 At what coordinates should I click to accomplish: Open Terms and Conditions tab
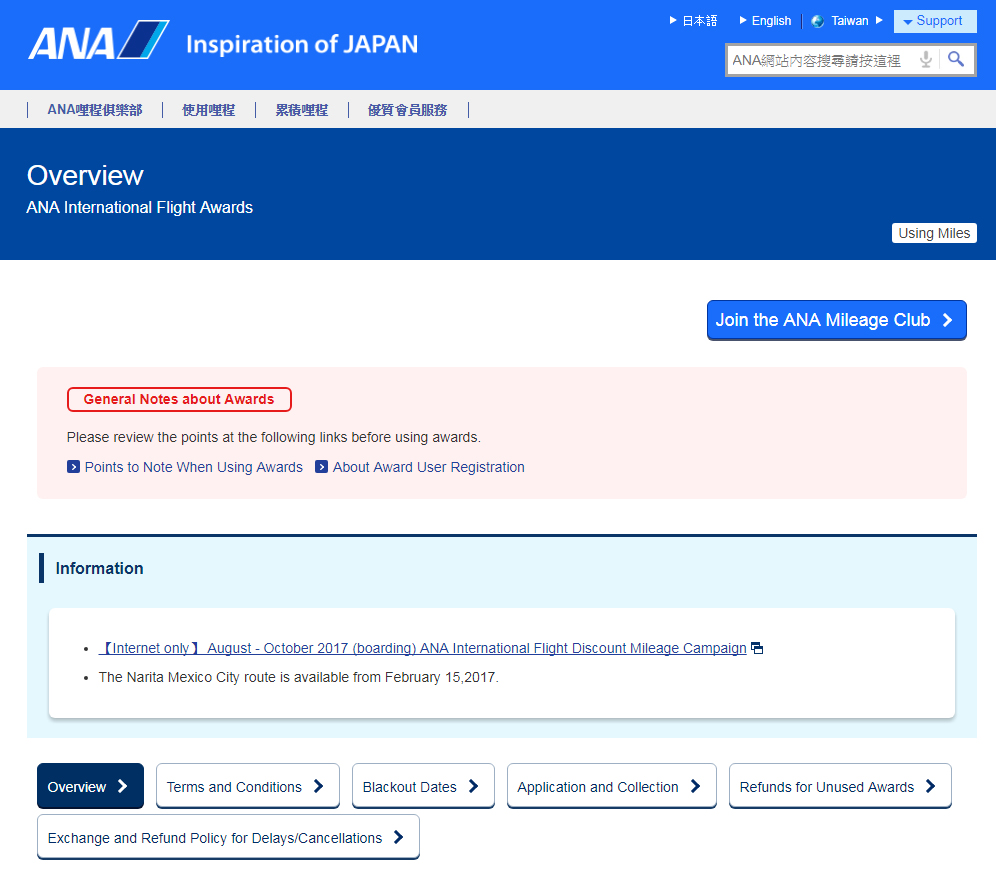248,786
